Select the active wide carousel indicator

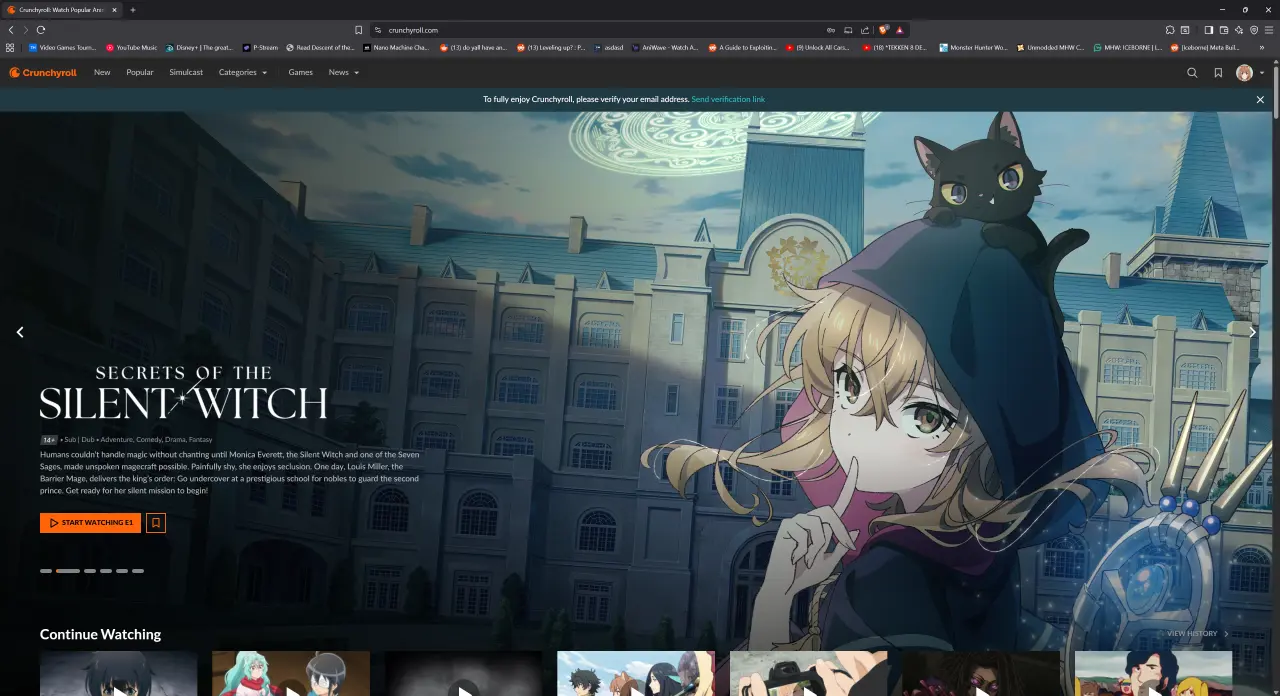point(68,570)
